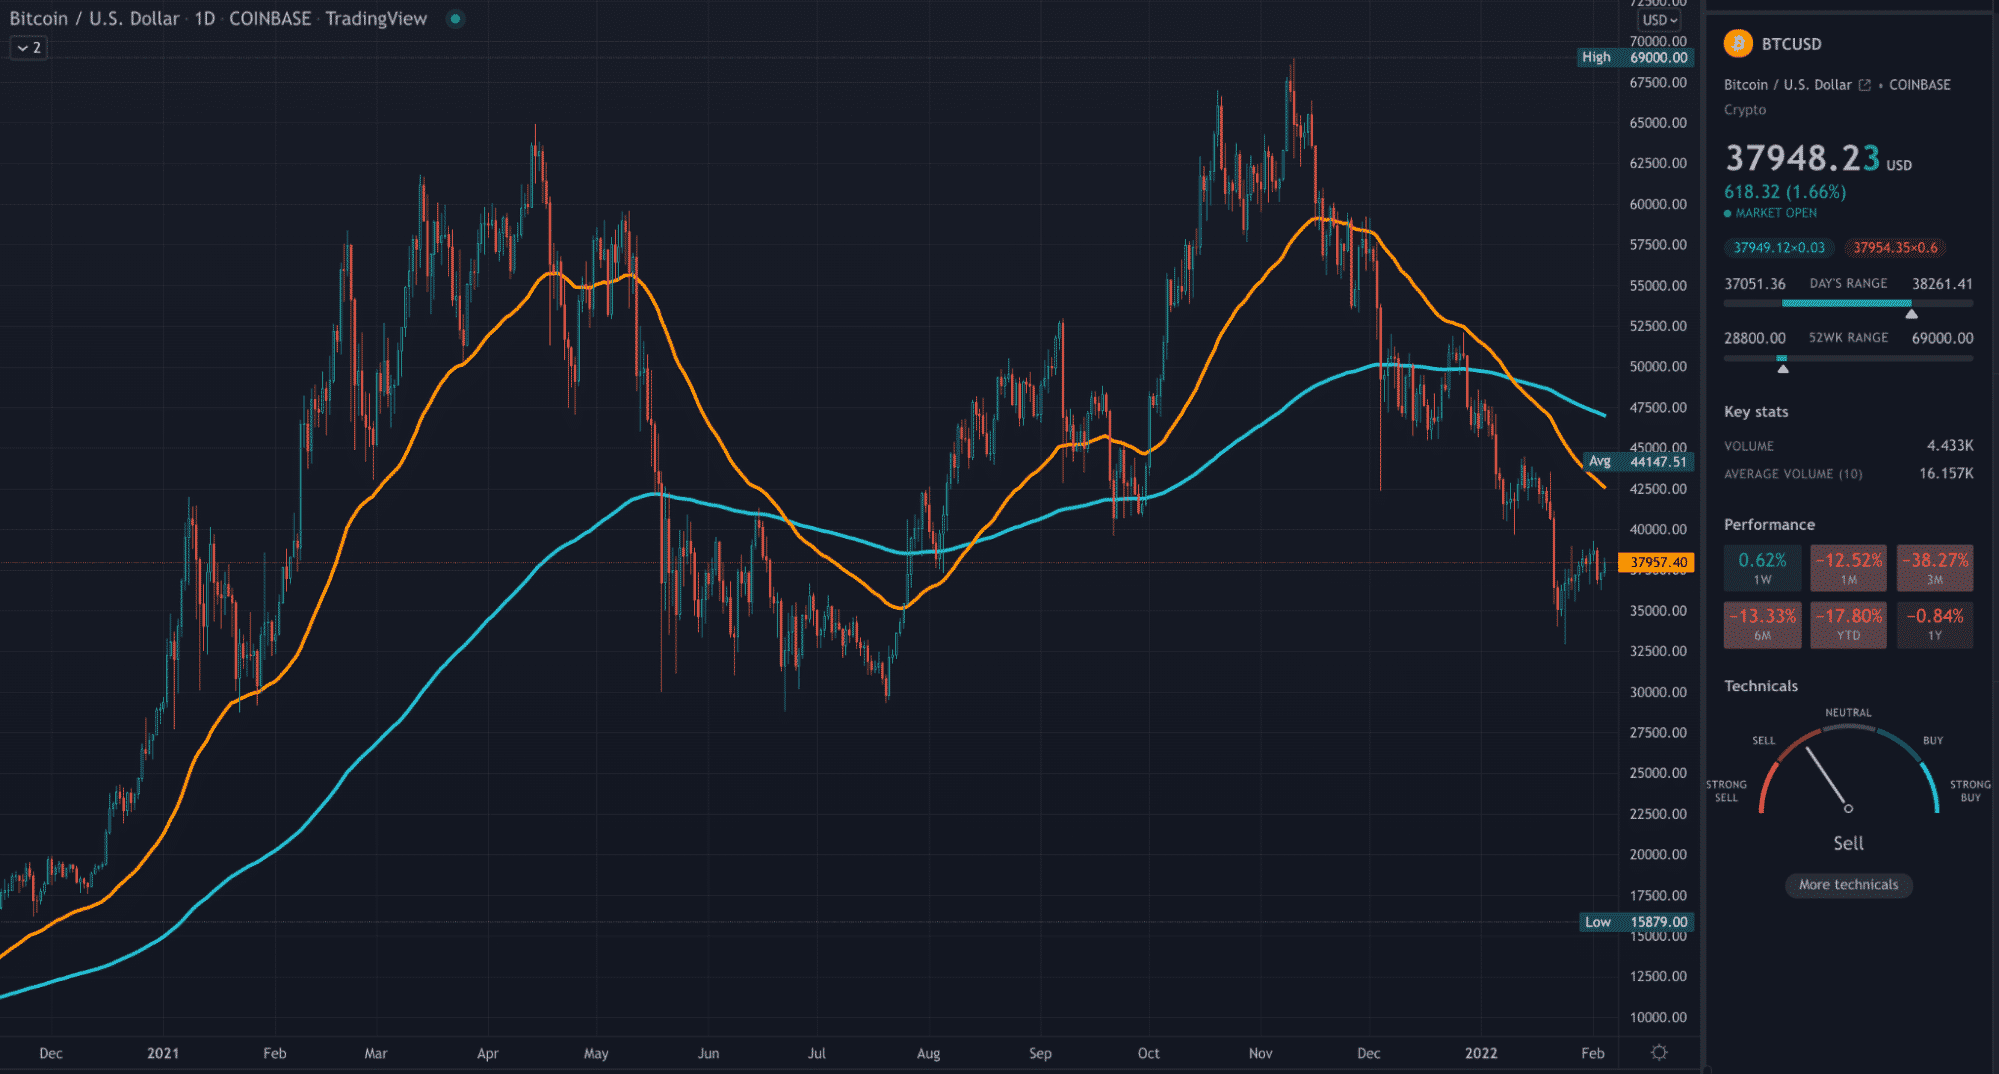Click the STRONG SELL gauge label
This screenshot has width=1999, height=1074.
[x=1726, y=791]
